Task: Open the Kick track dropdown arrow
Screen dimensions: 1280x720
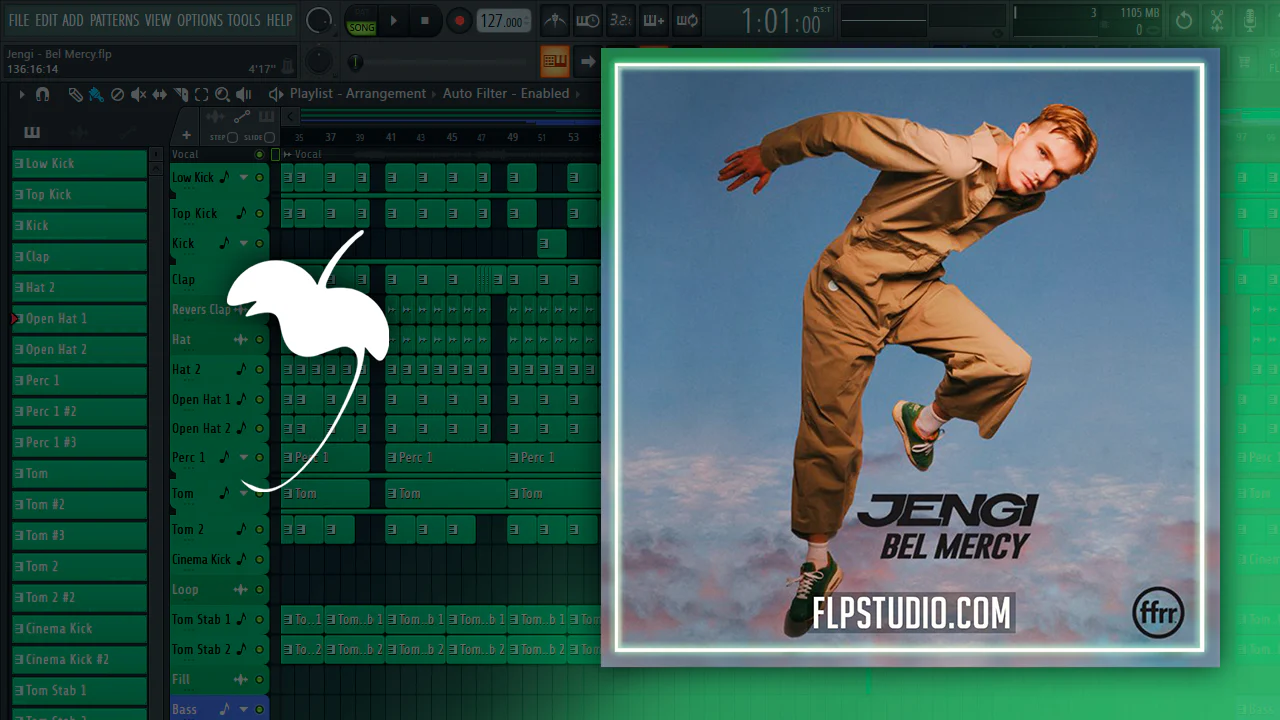Action: pyautogui.click(x=243, y=243)
